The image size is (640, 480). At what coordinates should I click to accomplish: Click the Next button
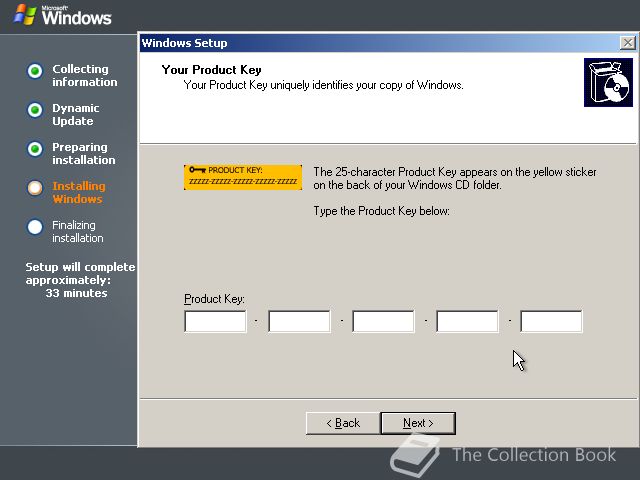coord(418,423)
